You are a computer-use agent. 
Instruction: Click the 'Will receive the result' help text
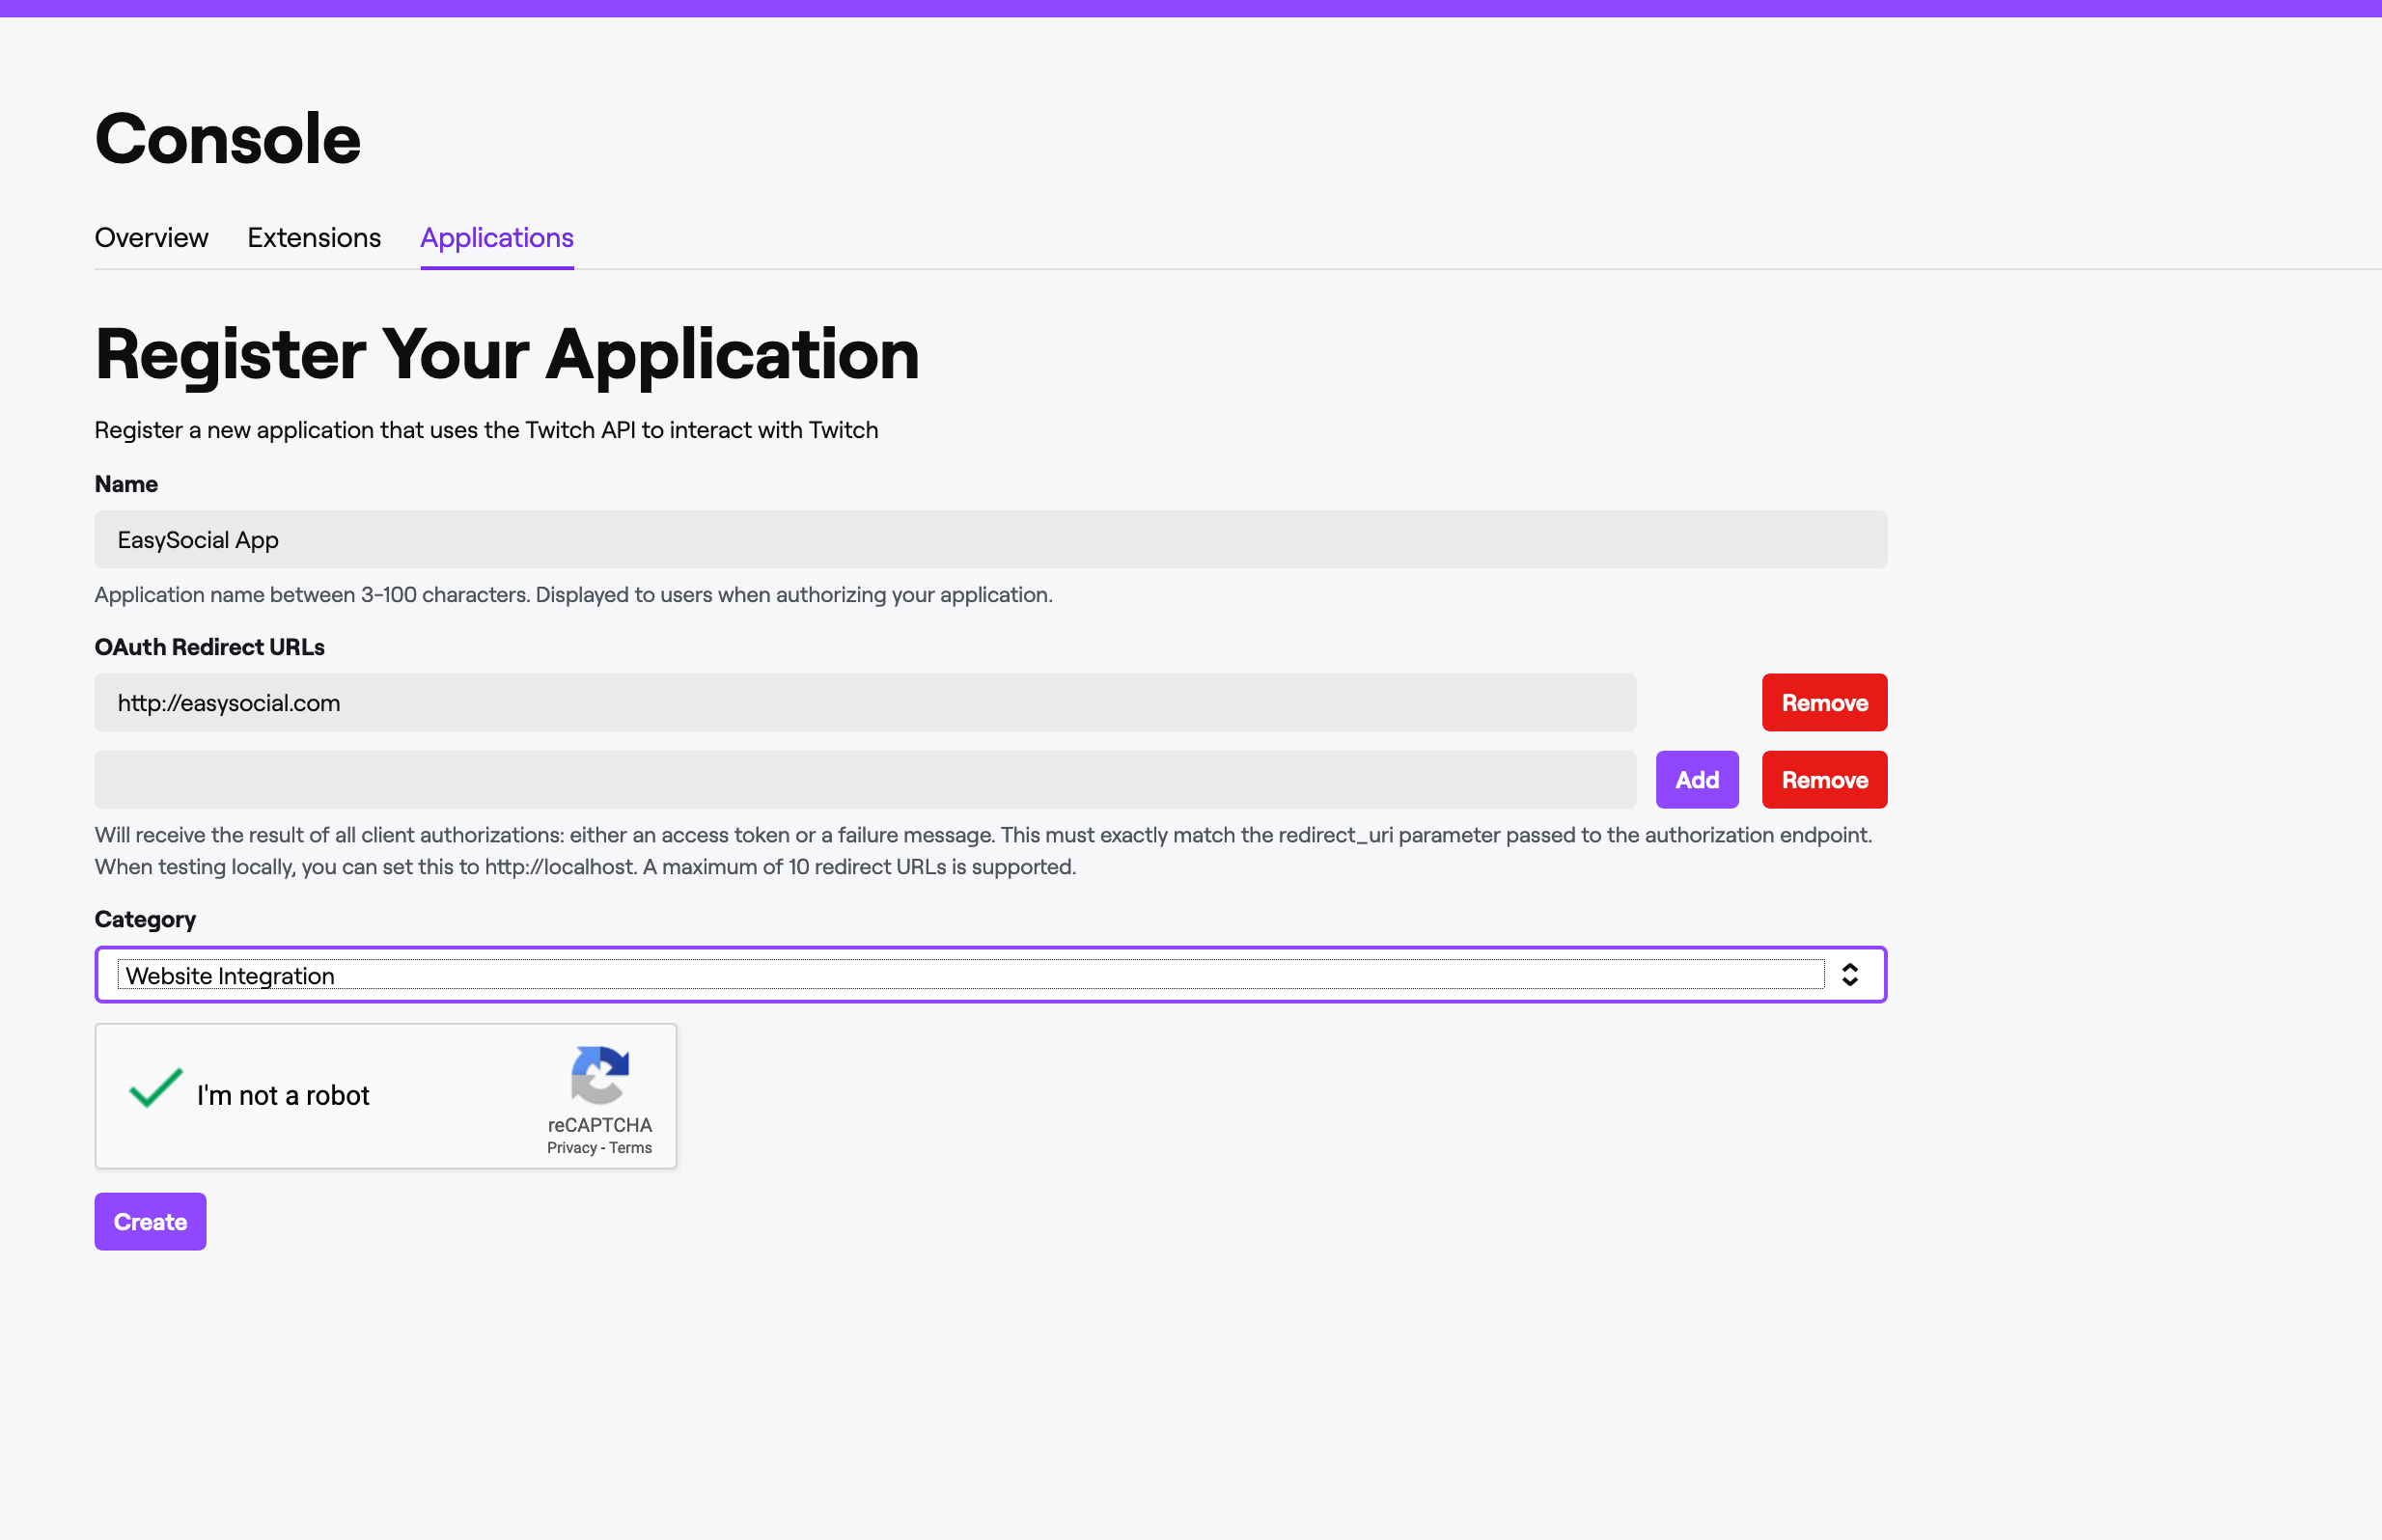point(983,851)
